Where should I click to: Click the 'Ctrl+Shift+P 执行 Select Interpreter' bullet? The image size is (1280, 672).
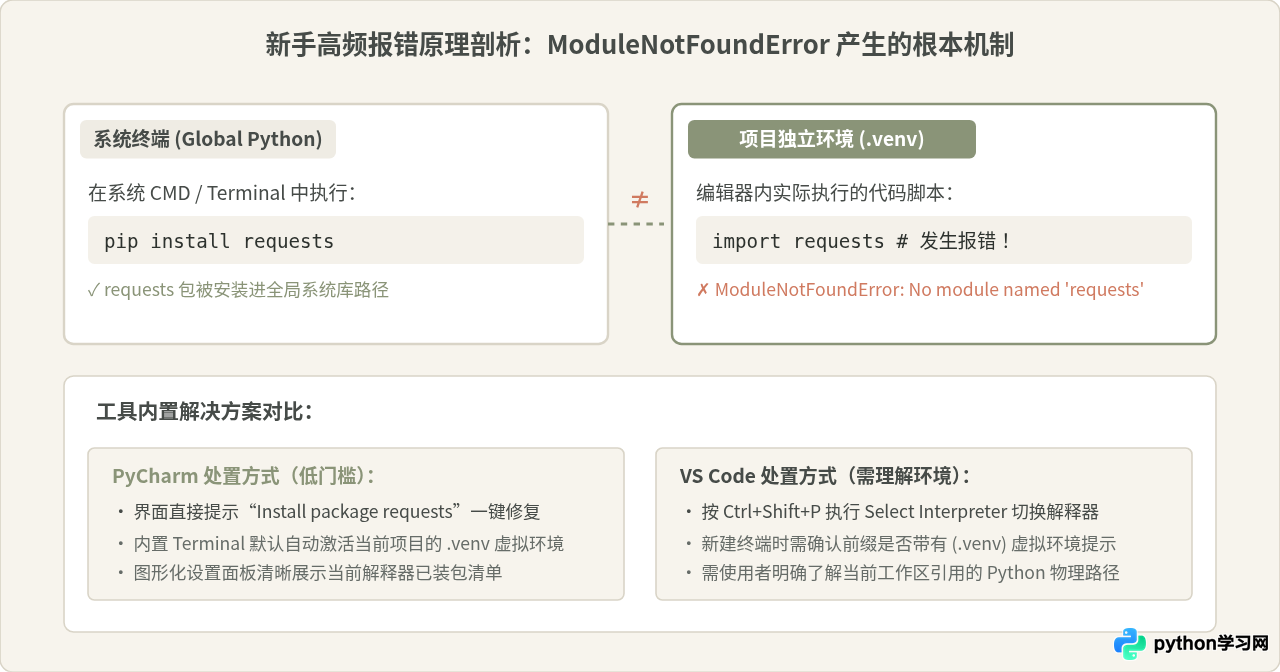(890, 512)
